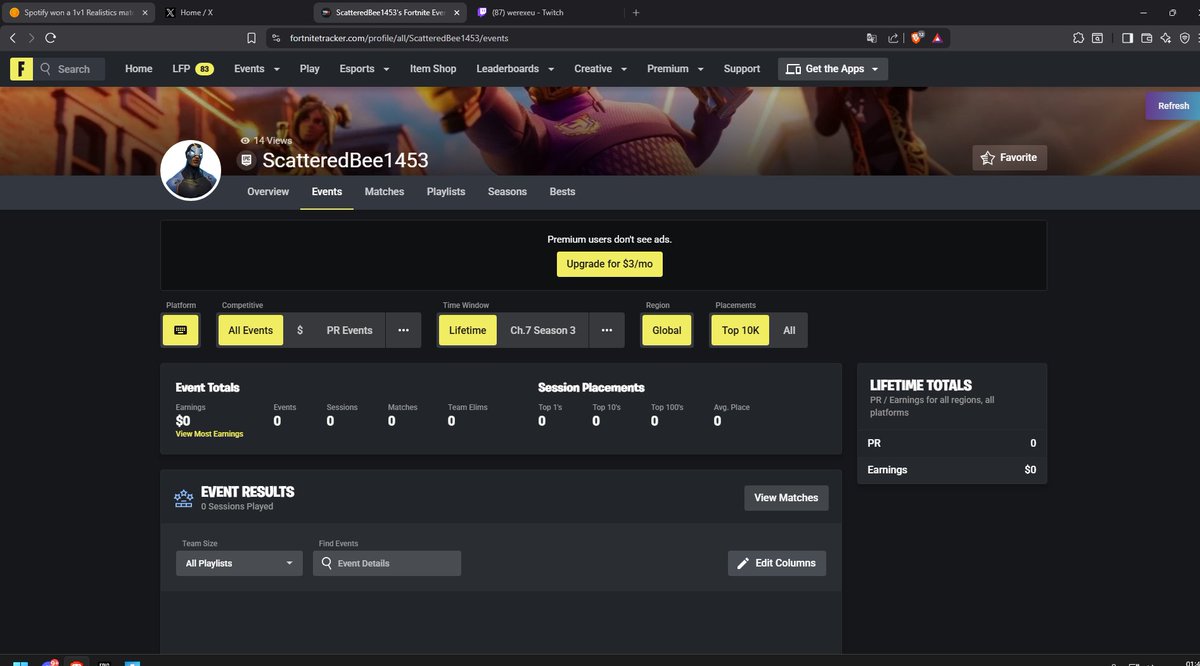Expand more competitive filter options ellipsis

(x=403, y=330)
